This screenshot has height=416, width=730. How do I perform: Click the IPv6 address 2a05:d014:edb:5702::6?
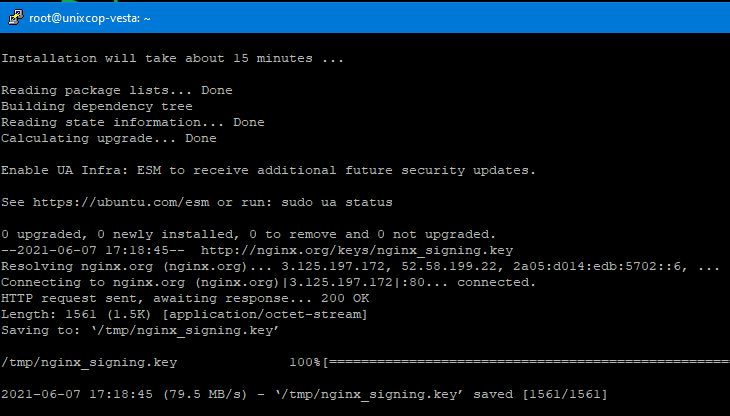pyautogui.click(x=600, y=267)
